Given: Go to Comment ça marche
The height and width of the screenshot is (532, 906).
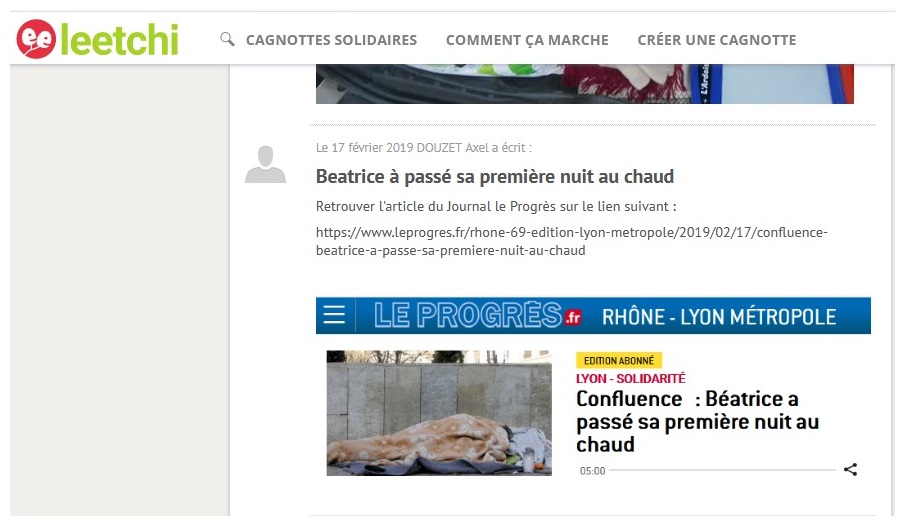Looking at the screenshot, I should [x=527, y=40].
